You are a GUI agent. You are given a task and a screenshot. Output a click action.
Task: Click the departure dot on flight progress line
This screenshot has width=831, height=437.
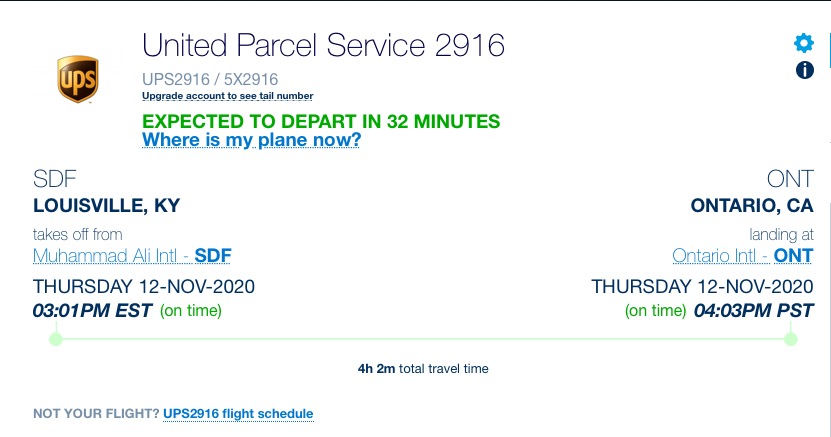click(x=56, y=339)
